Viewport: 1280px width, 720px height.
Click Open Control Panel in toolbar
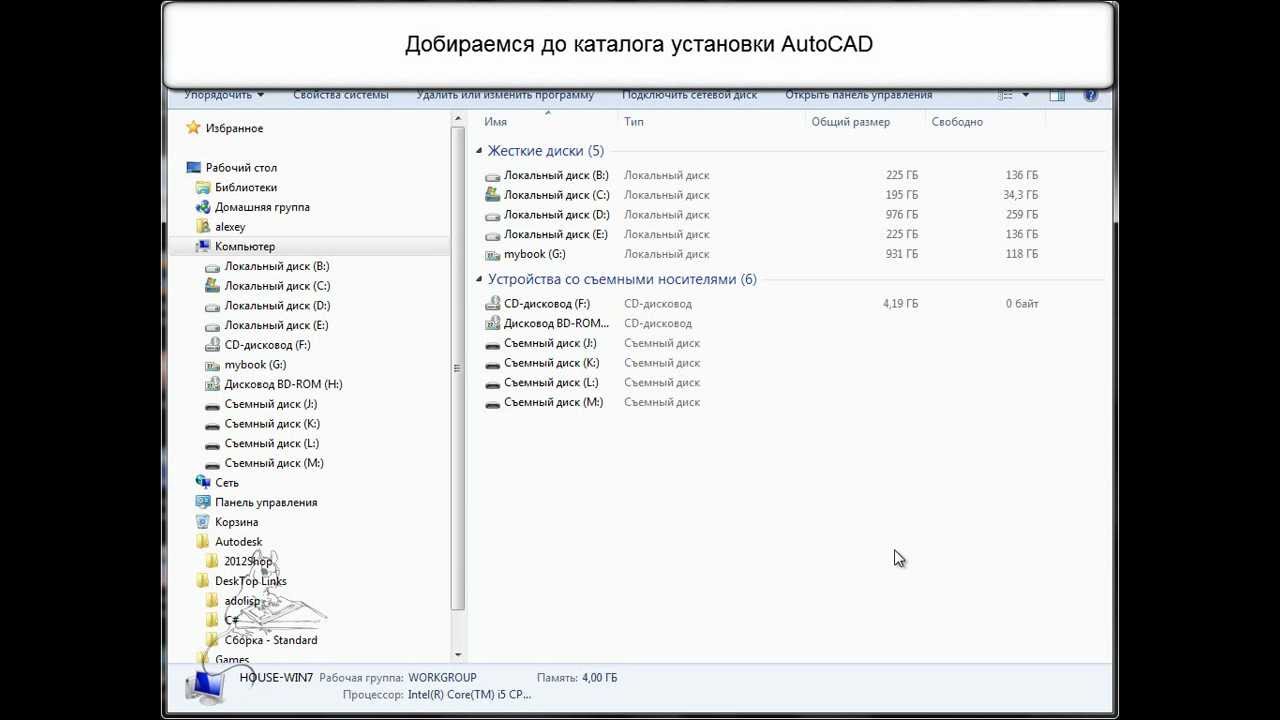pyautogui.click(x=858, y=95)
